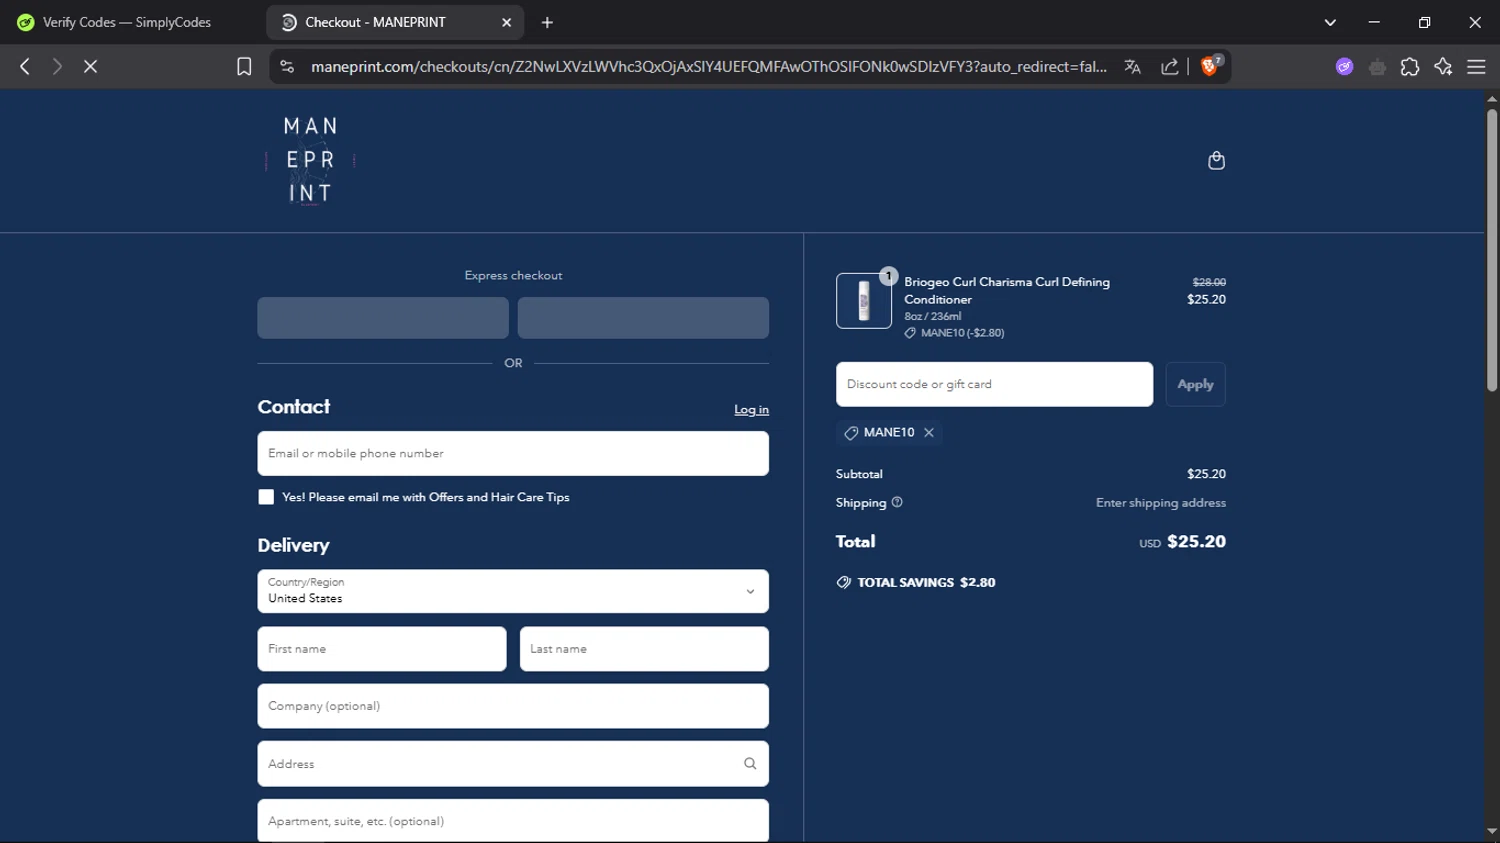Open the tab search chevron
Image resolution: width=1500 pixels, height=843 pixels.
(1330, 22)
